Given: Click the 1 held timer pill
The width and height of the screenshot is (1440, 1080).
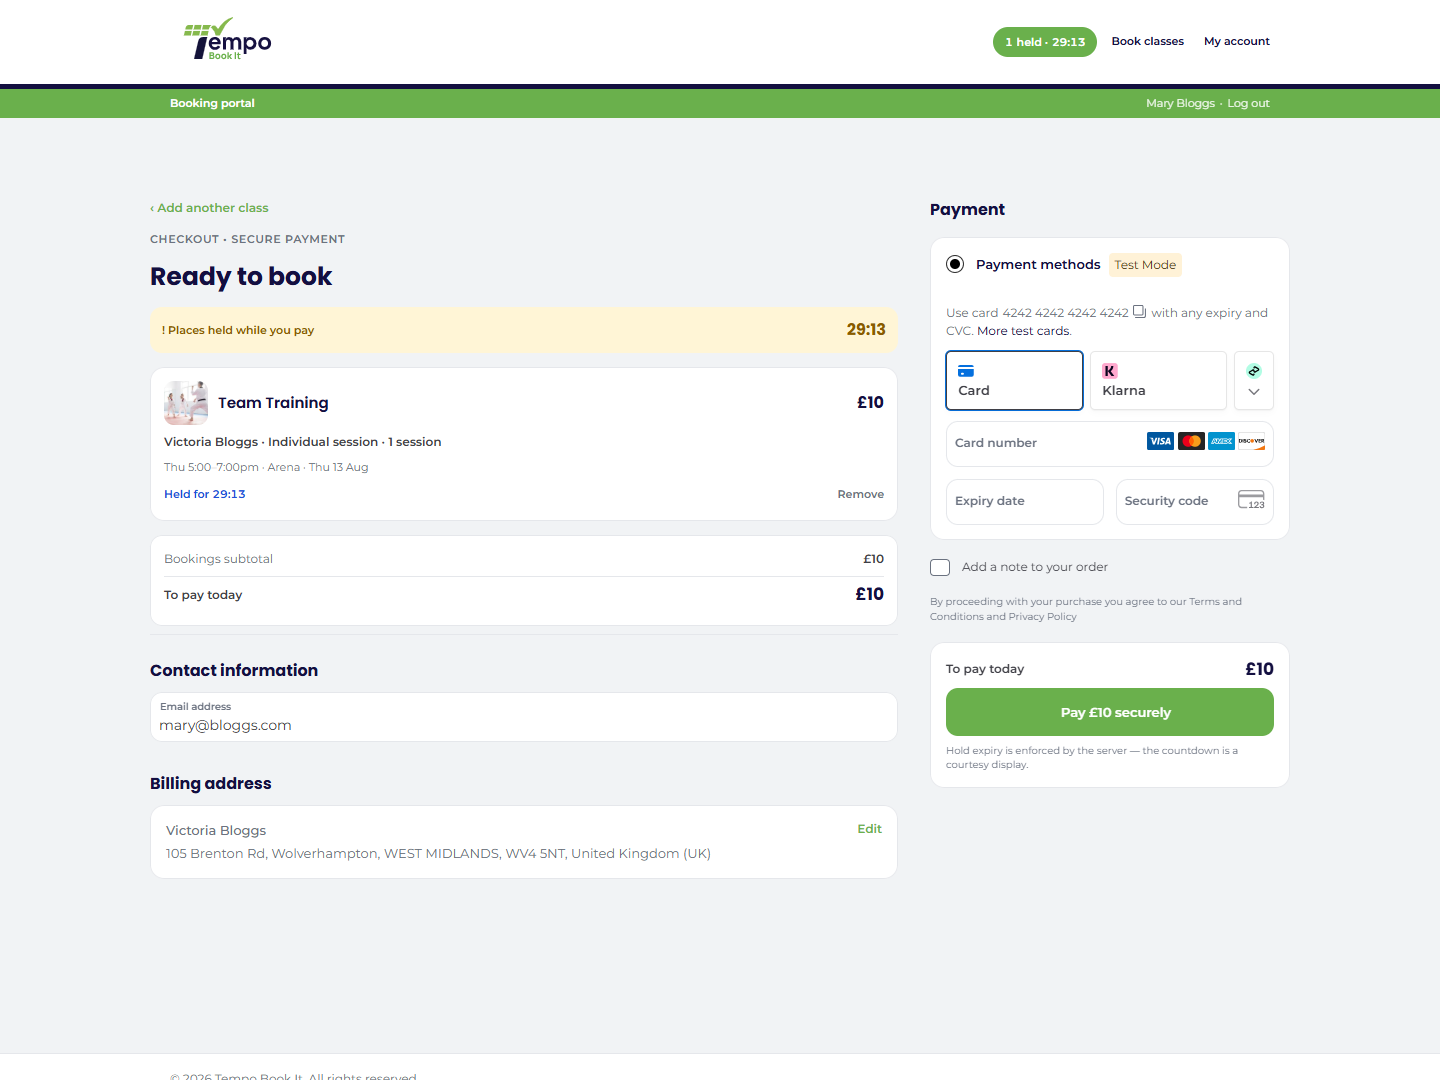Looking at the screenshot, I should [x=1045, y=42].
